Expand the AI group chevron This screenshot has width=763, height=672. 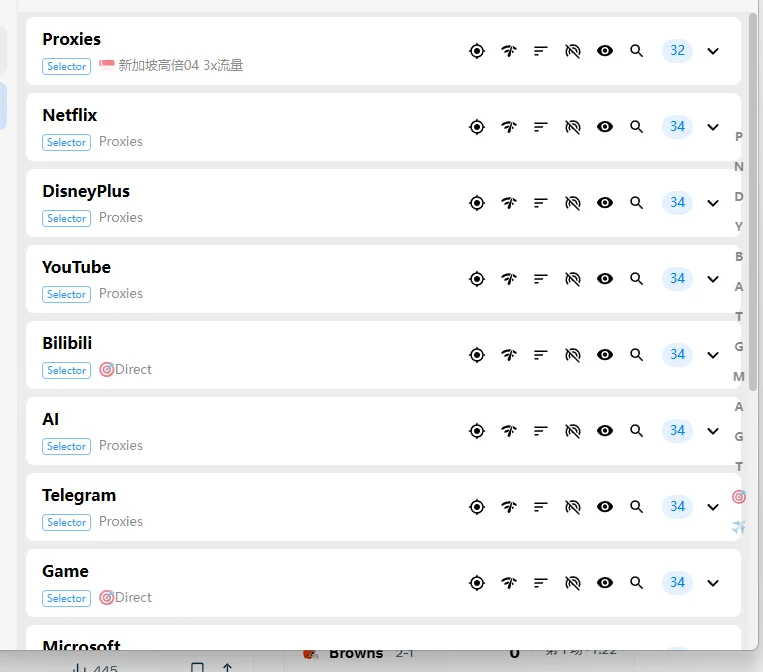(713, 431)
